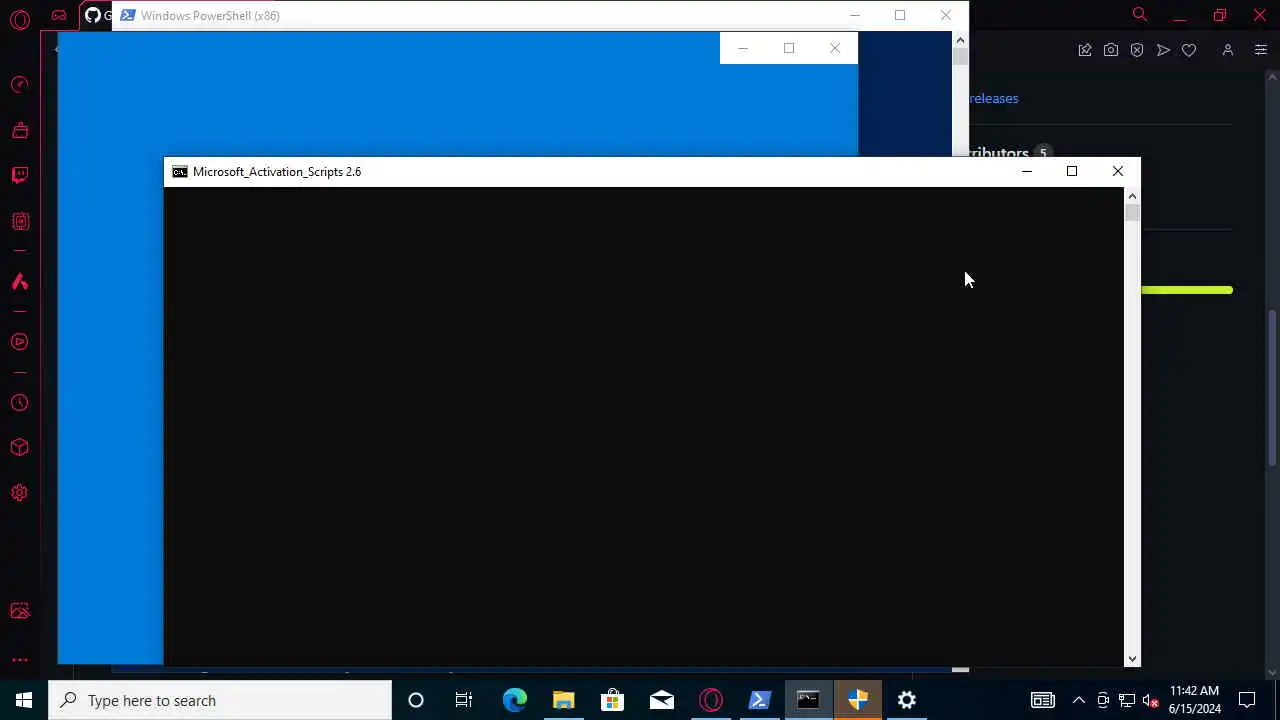
Task: Open the Twitch panel in Opera sidebar
Action: tap(20, 176)
